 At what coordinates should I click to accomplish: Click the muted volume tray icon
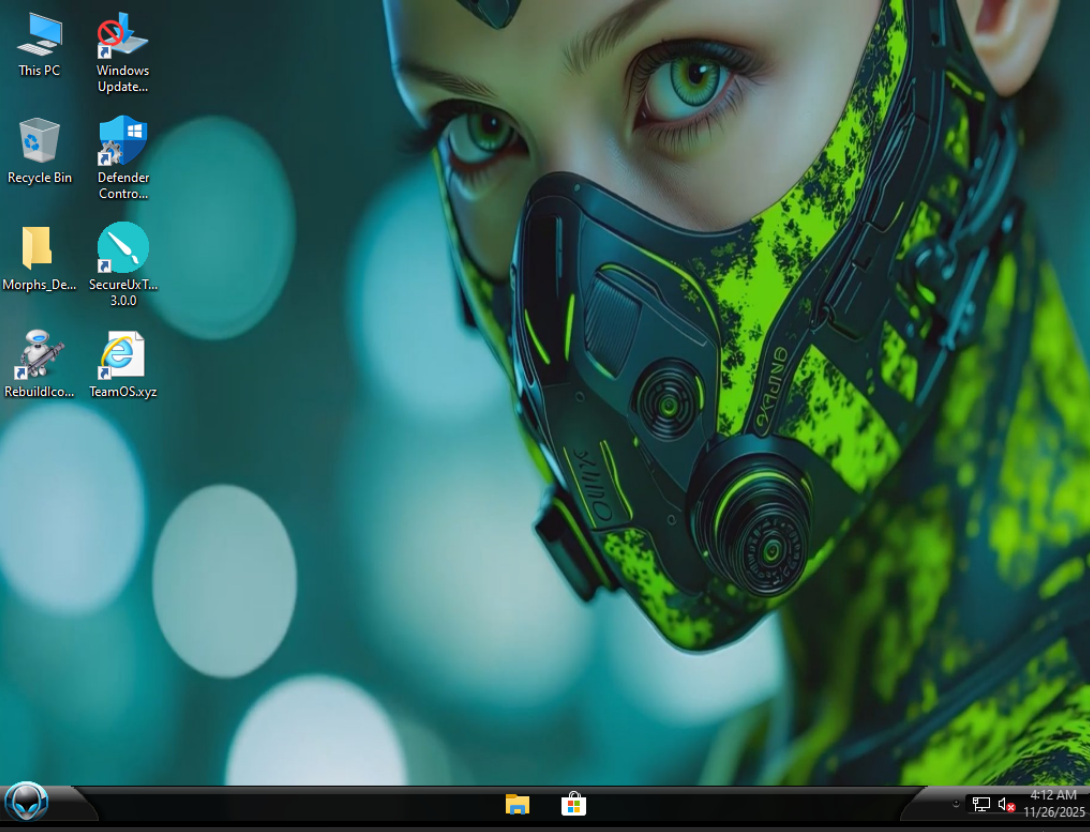pos(1006,804)
